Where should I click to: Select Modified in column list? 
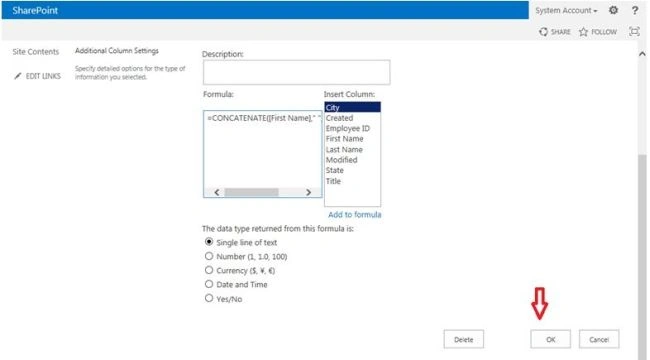coord(352,160)
